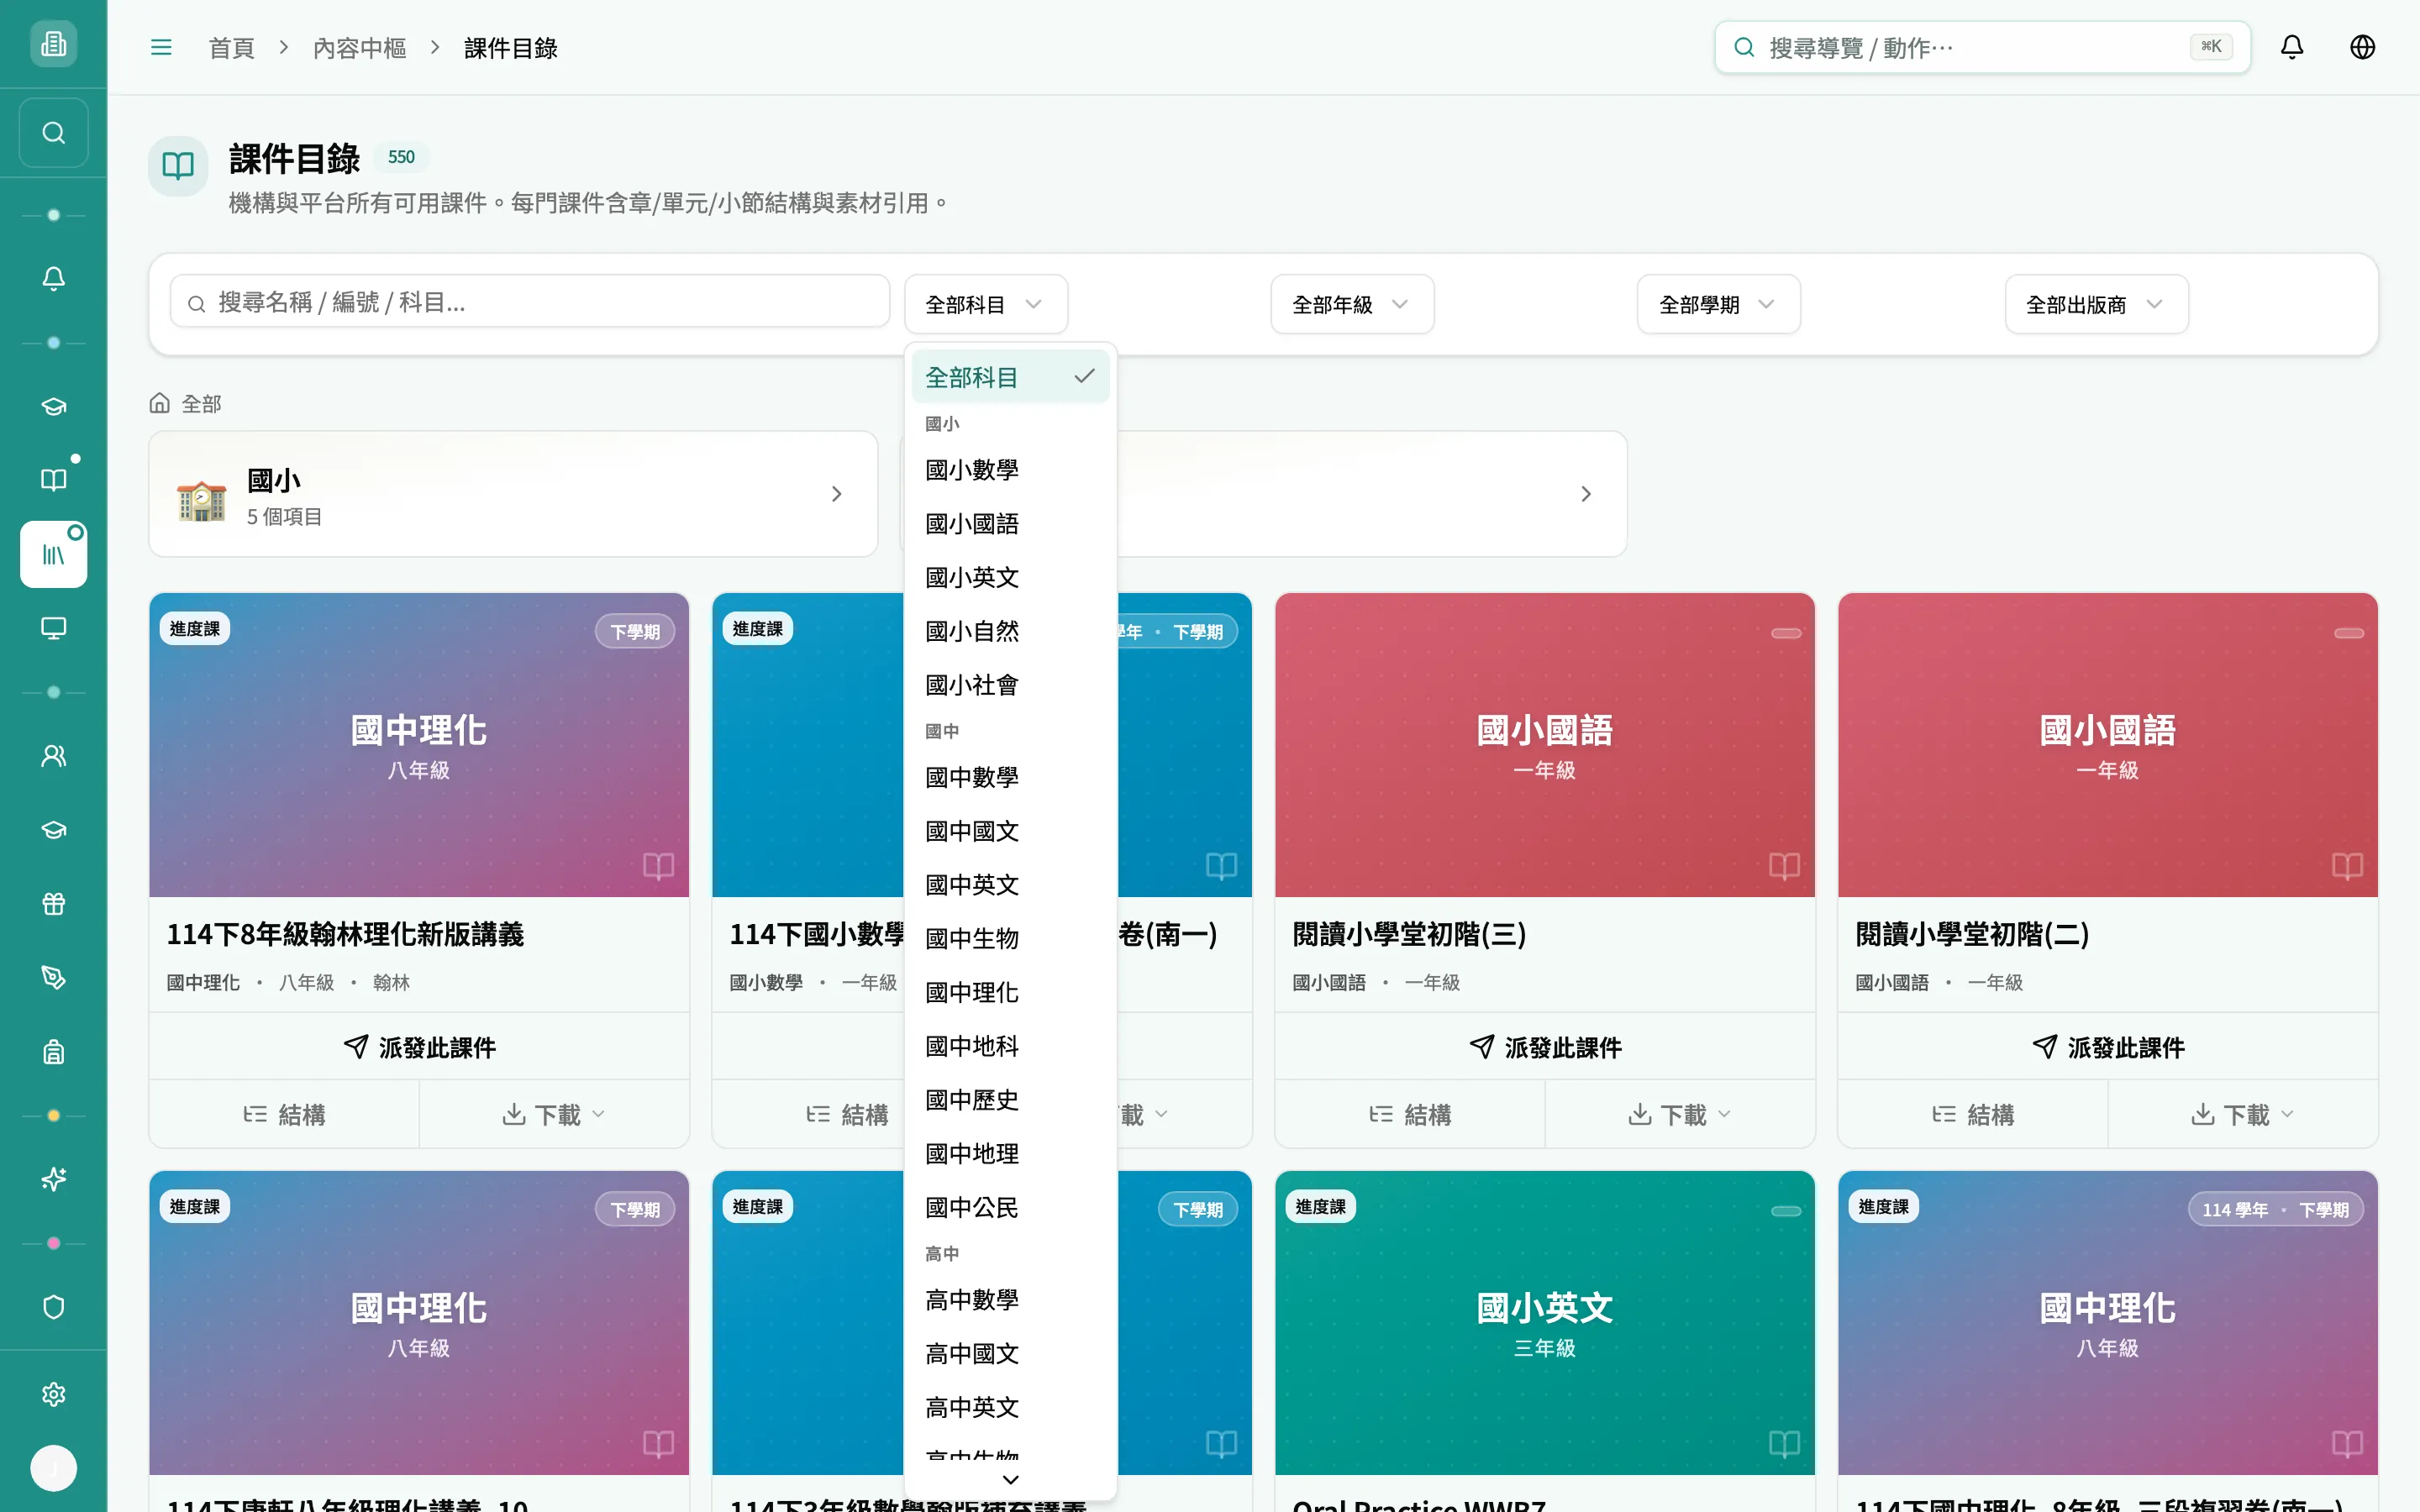Viewport: 2420px width, 1512px height.
Task: Open the tag icon in sidebar
Action: (54, 978)
